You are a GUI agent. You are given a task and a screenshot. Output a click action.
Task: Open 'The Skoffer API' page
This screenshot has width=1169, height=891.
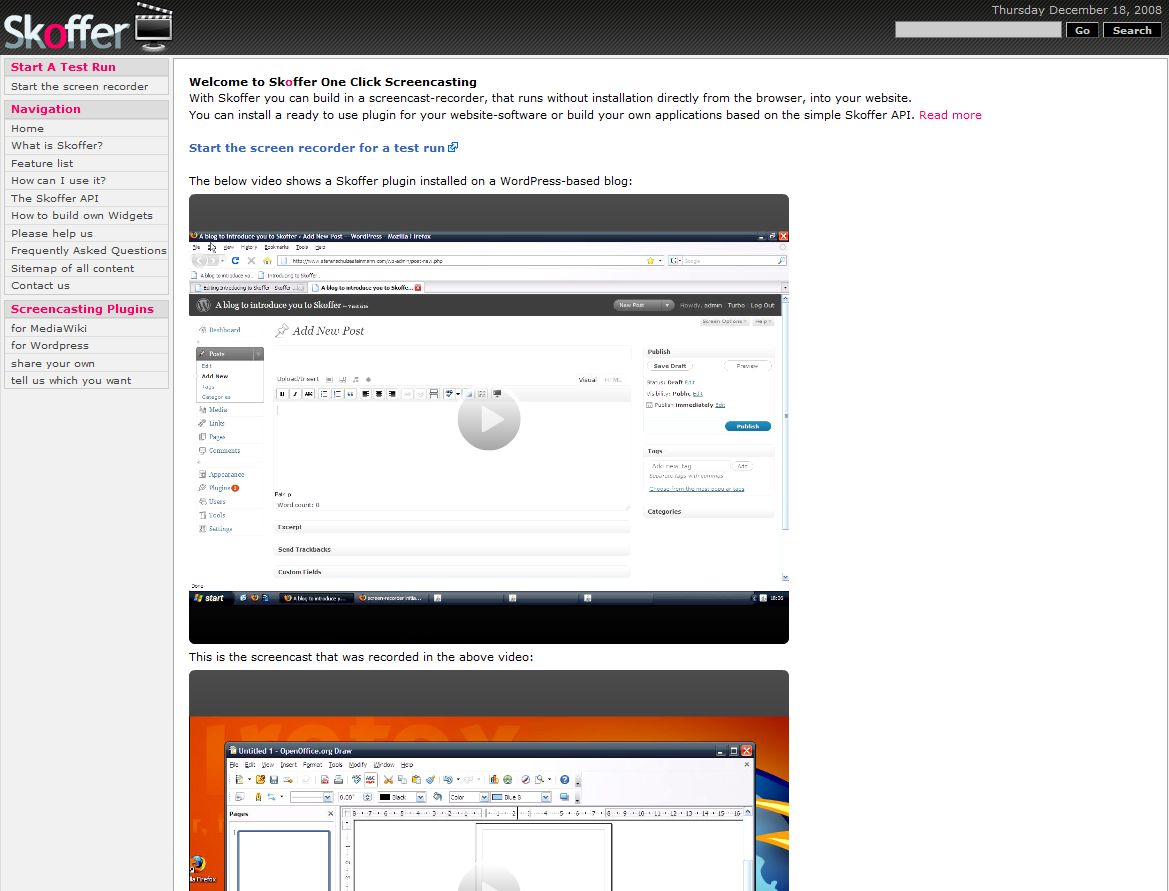(54, 198)
